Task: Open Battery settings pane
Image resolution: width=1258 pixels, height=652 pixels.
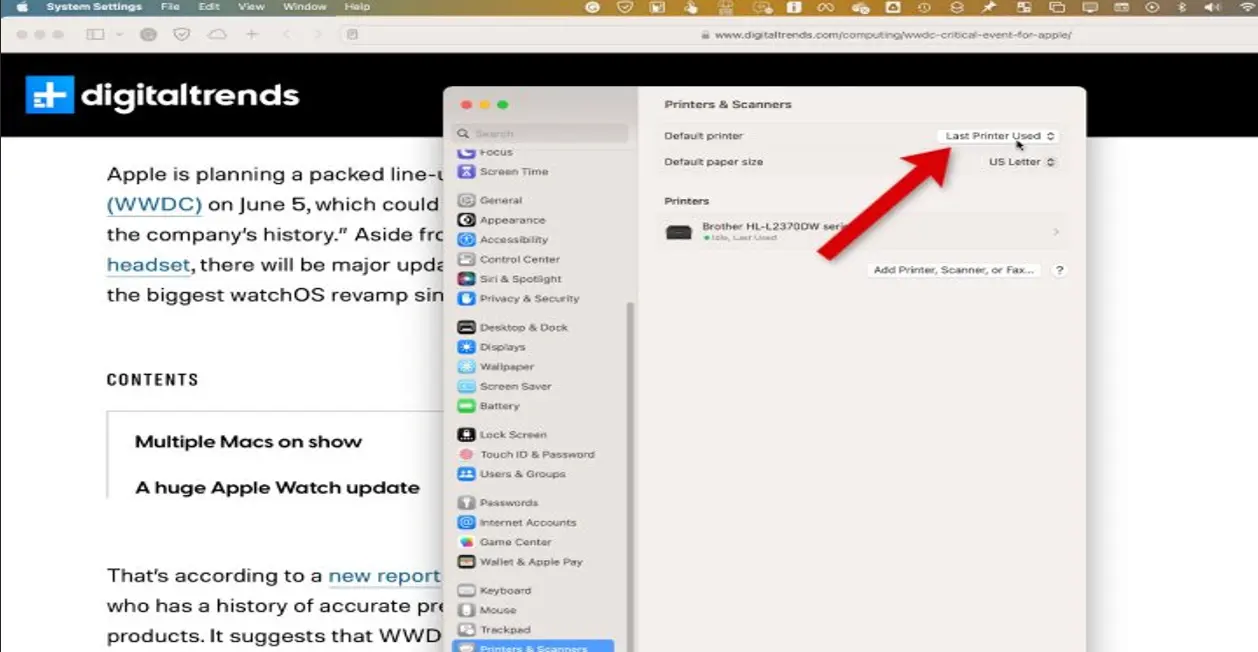Action: tap(499, 406)
